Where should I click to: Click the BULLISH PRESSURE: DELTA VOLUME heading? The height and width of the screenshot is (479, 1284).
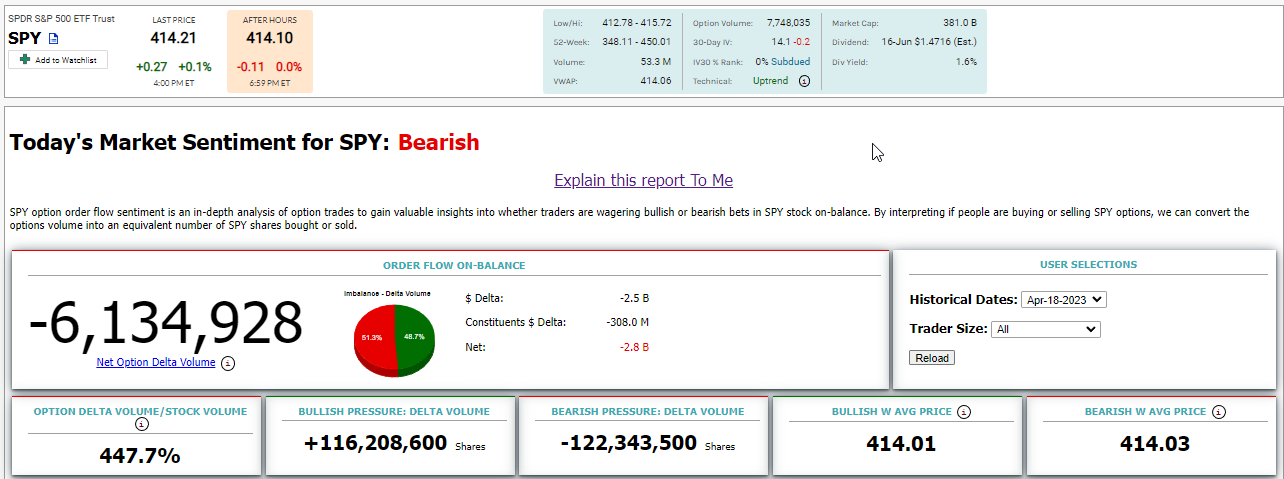click(x=394, y=411)
